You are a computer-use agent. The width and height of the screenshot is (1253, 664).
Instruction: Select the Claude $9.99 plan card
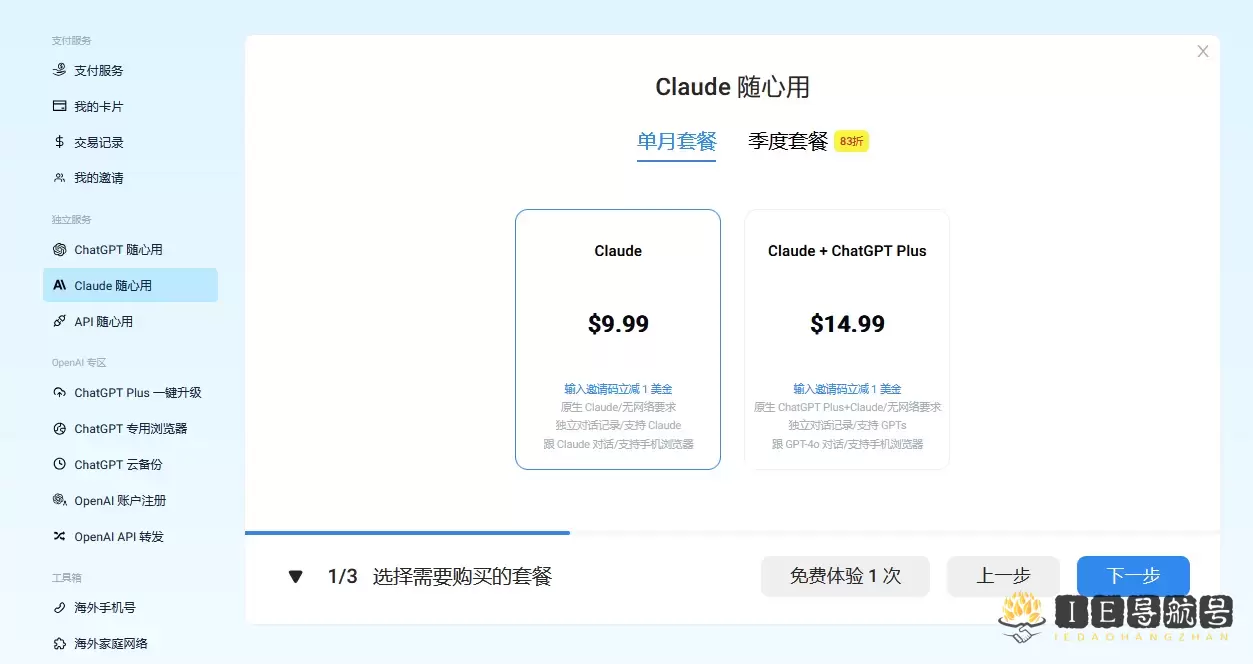[x=618, y=339]
